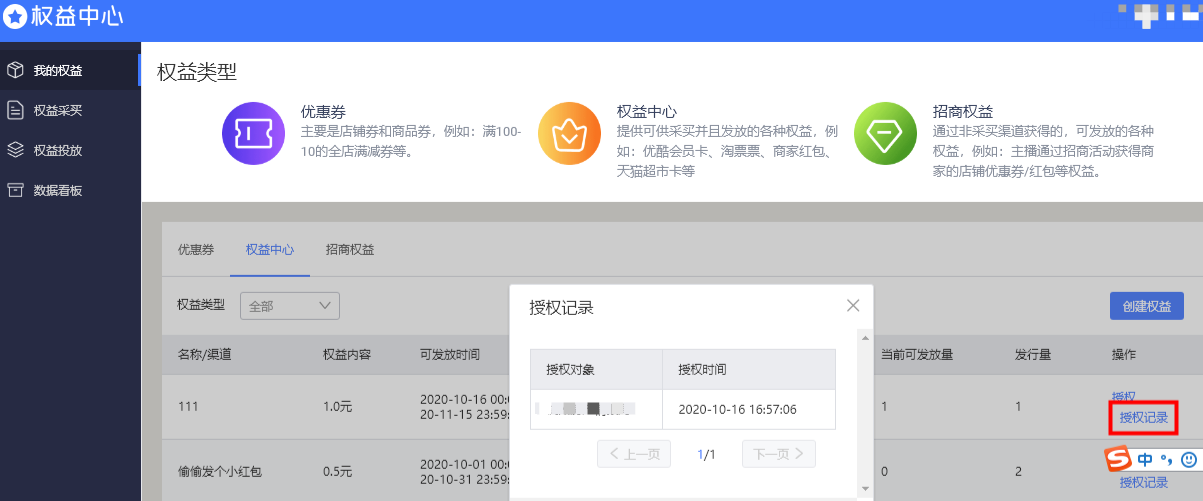
Task: Click the 名称/渠道 column header
Action: tap(204, 355)
